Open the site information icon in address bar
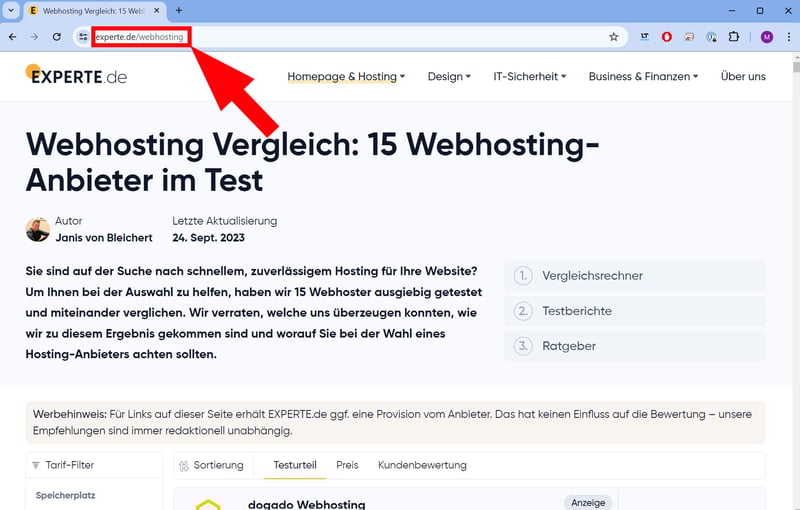 coord(83,37)
